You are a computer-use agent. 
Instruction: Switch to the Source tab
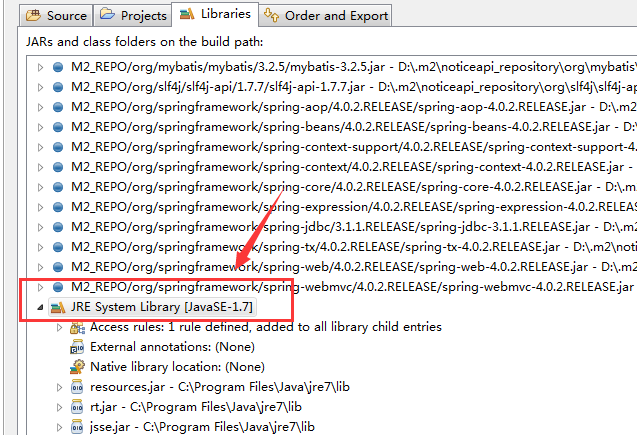[56, 15]
